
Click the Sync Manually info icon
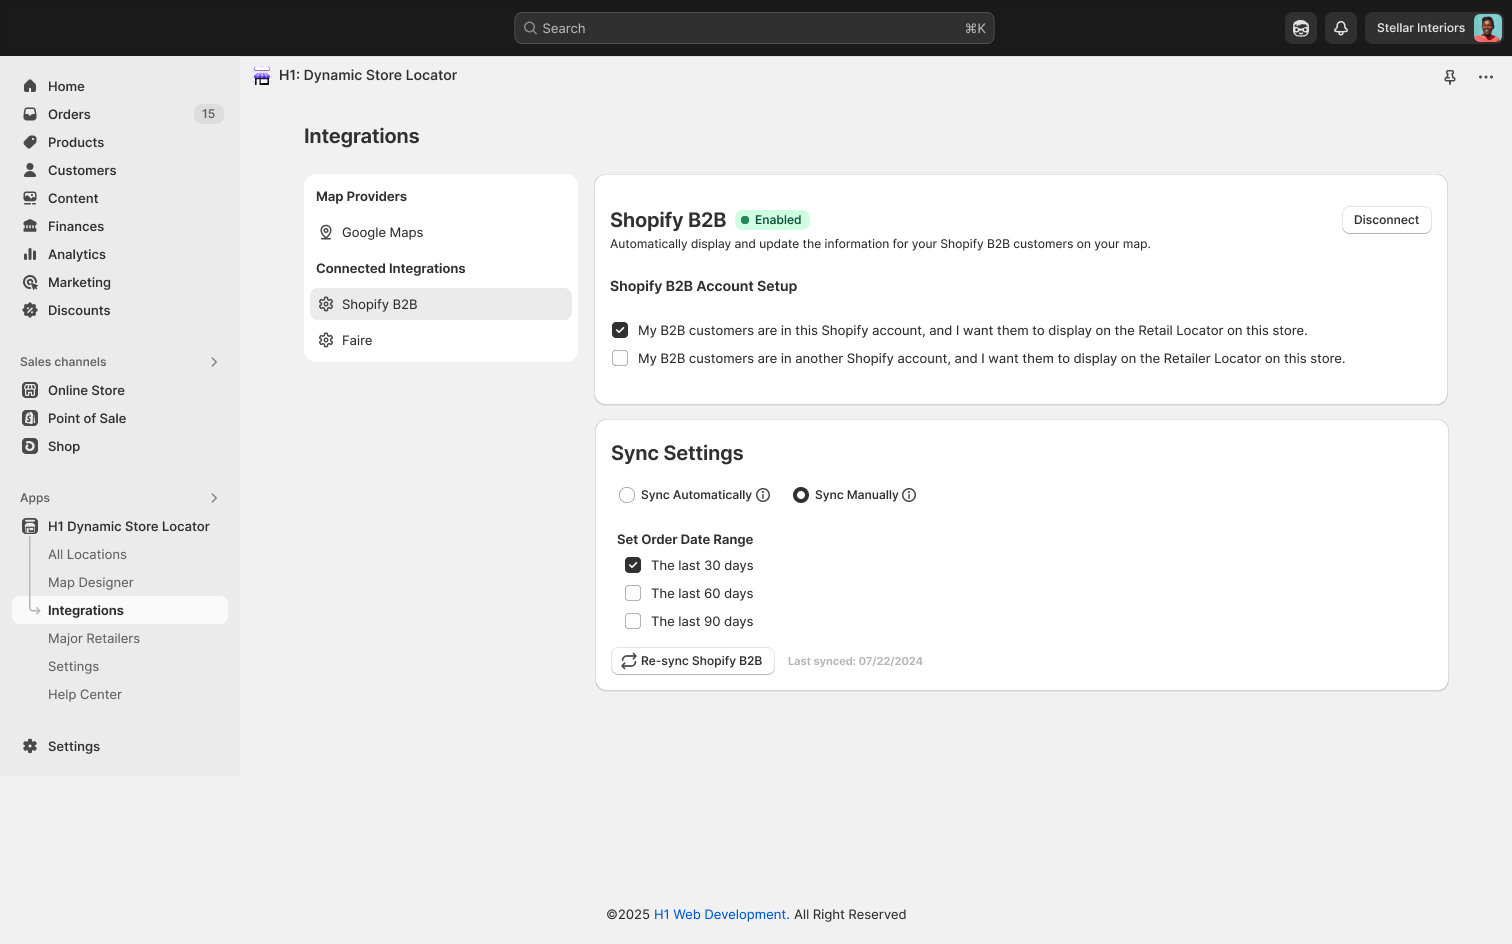point(909,495)
